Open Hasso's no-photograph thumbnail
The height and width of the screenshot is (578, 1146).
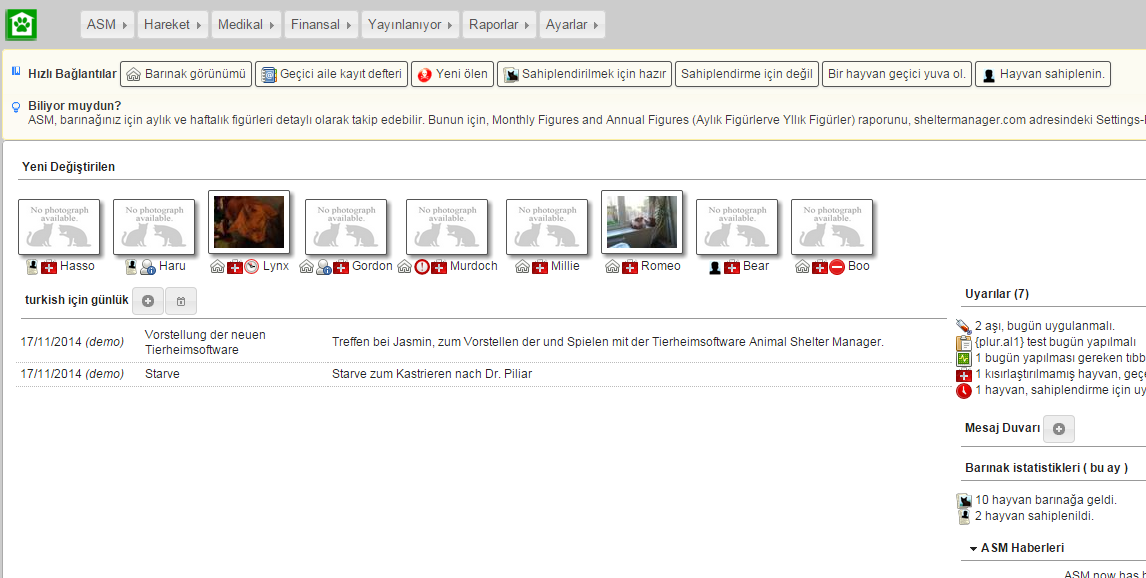pyautogui.click(x=59, y=227)
